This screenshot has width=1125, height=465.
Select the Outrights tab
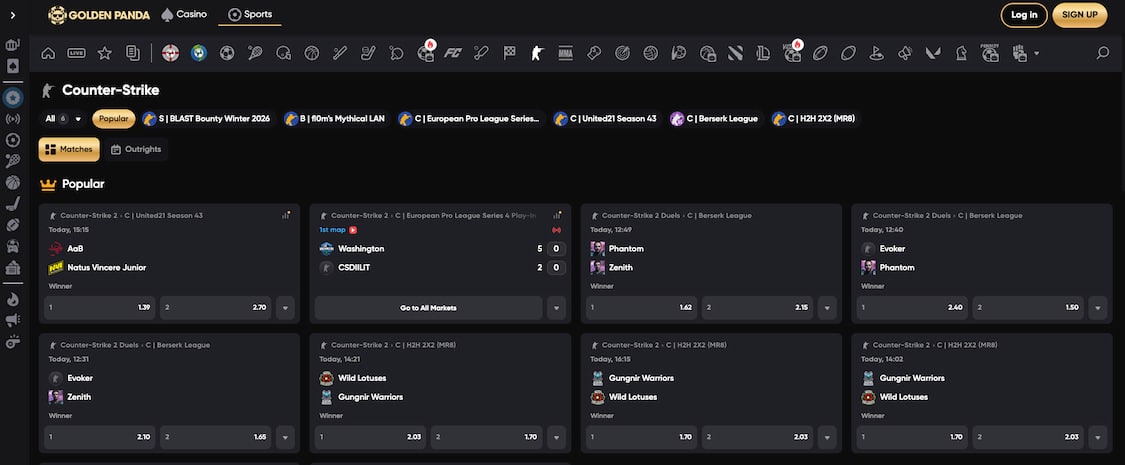(x=136, y=149)
